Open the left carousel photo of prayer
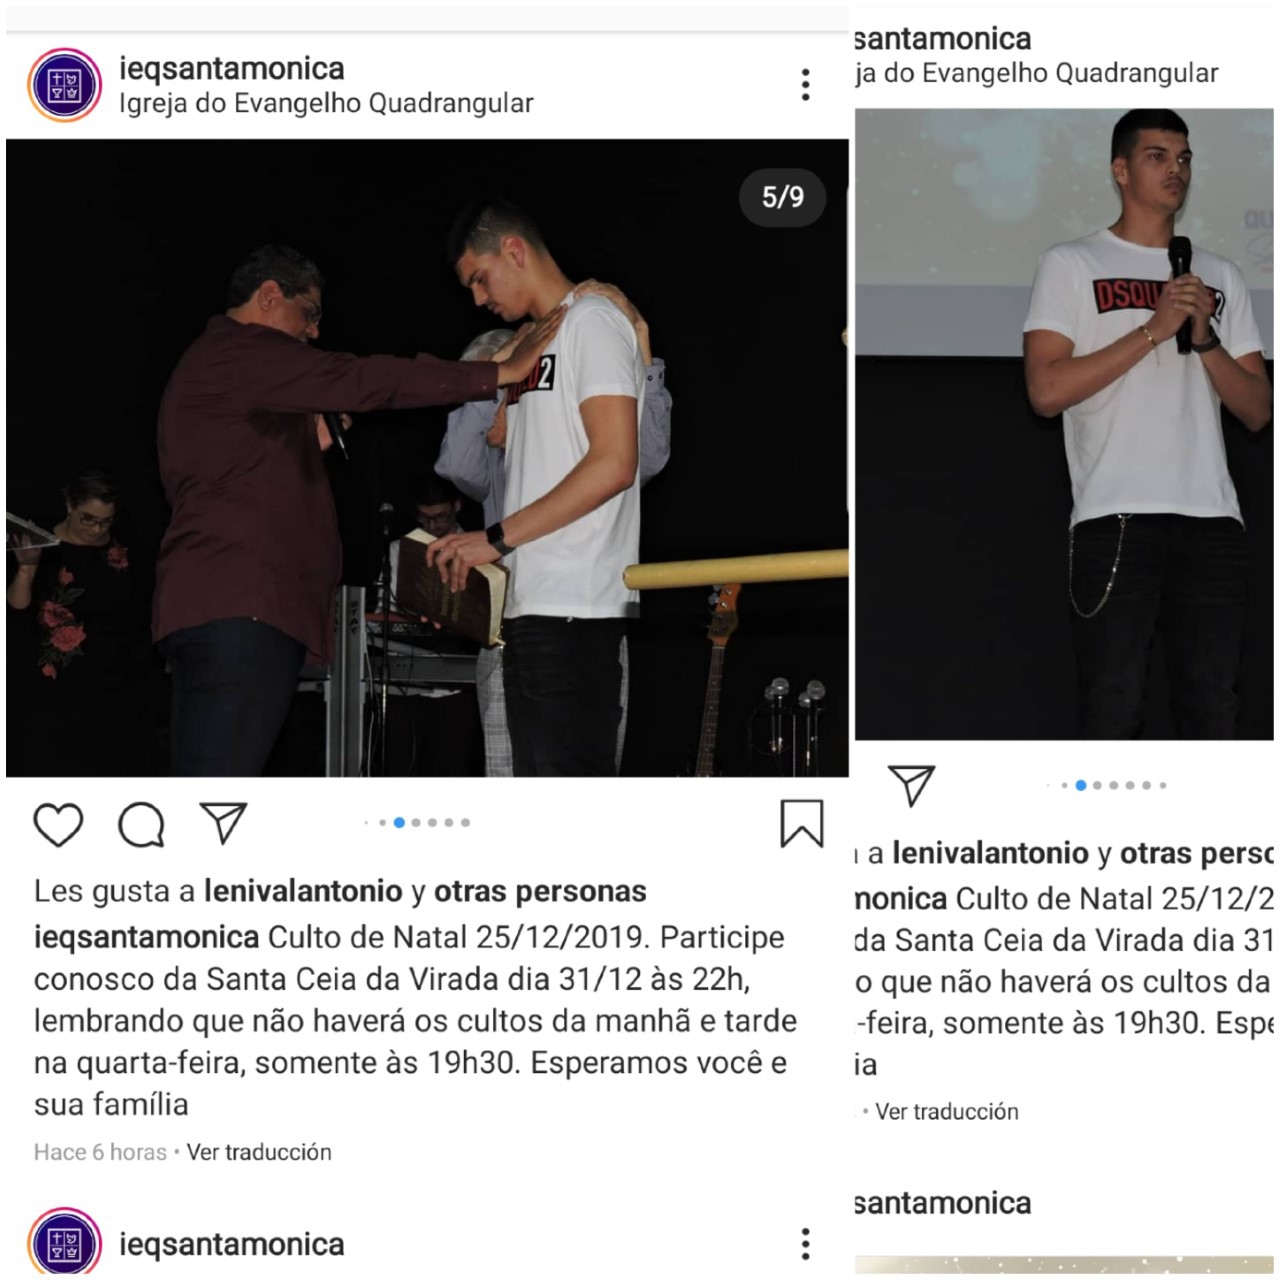Screen dimensions: 1280x1280 click(x=427, y=458)
